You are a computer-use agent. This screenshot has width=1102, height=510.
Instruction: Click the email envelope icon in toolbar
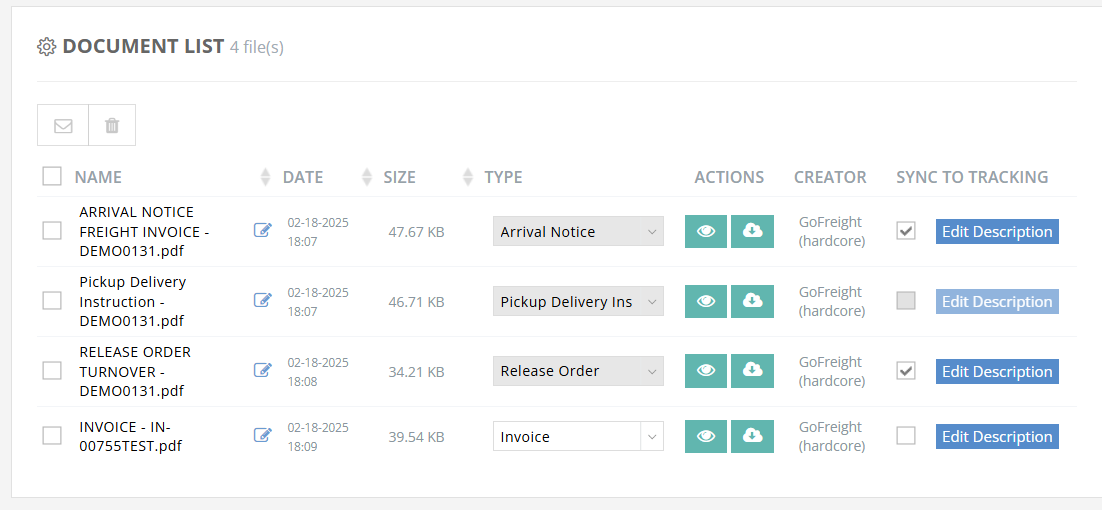coord(63,125)
